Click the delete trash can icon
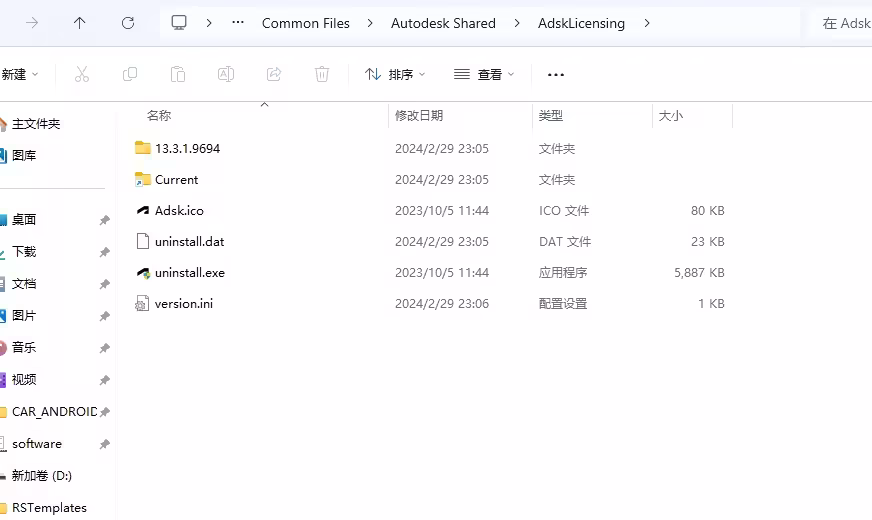 pos(322,74)
